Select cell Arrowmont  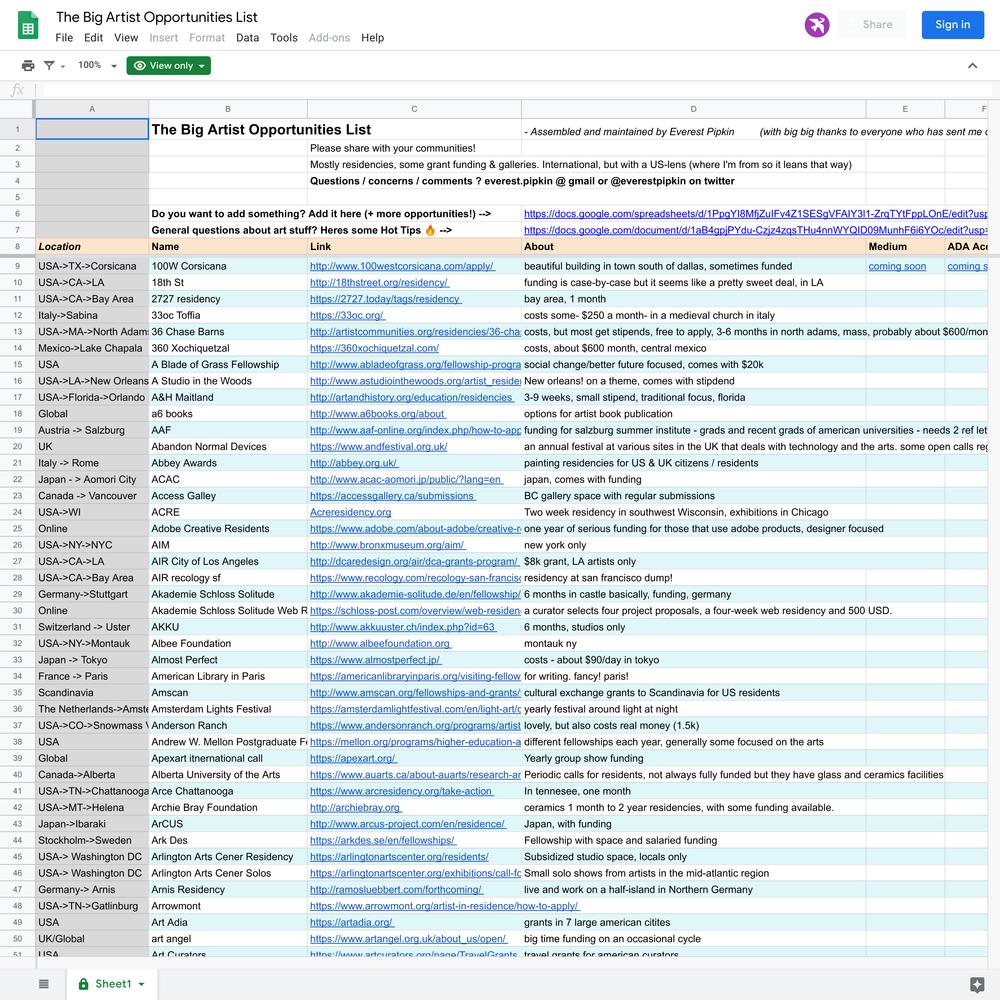coord(228,906)
